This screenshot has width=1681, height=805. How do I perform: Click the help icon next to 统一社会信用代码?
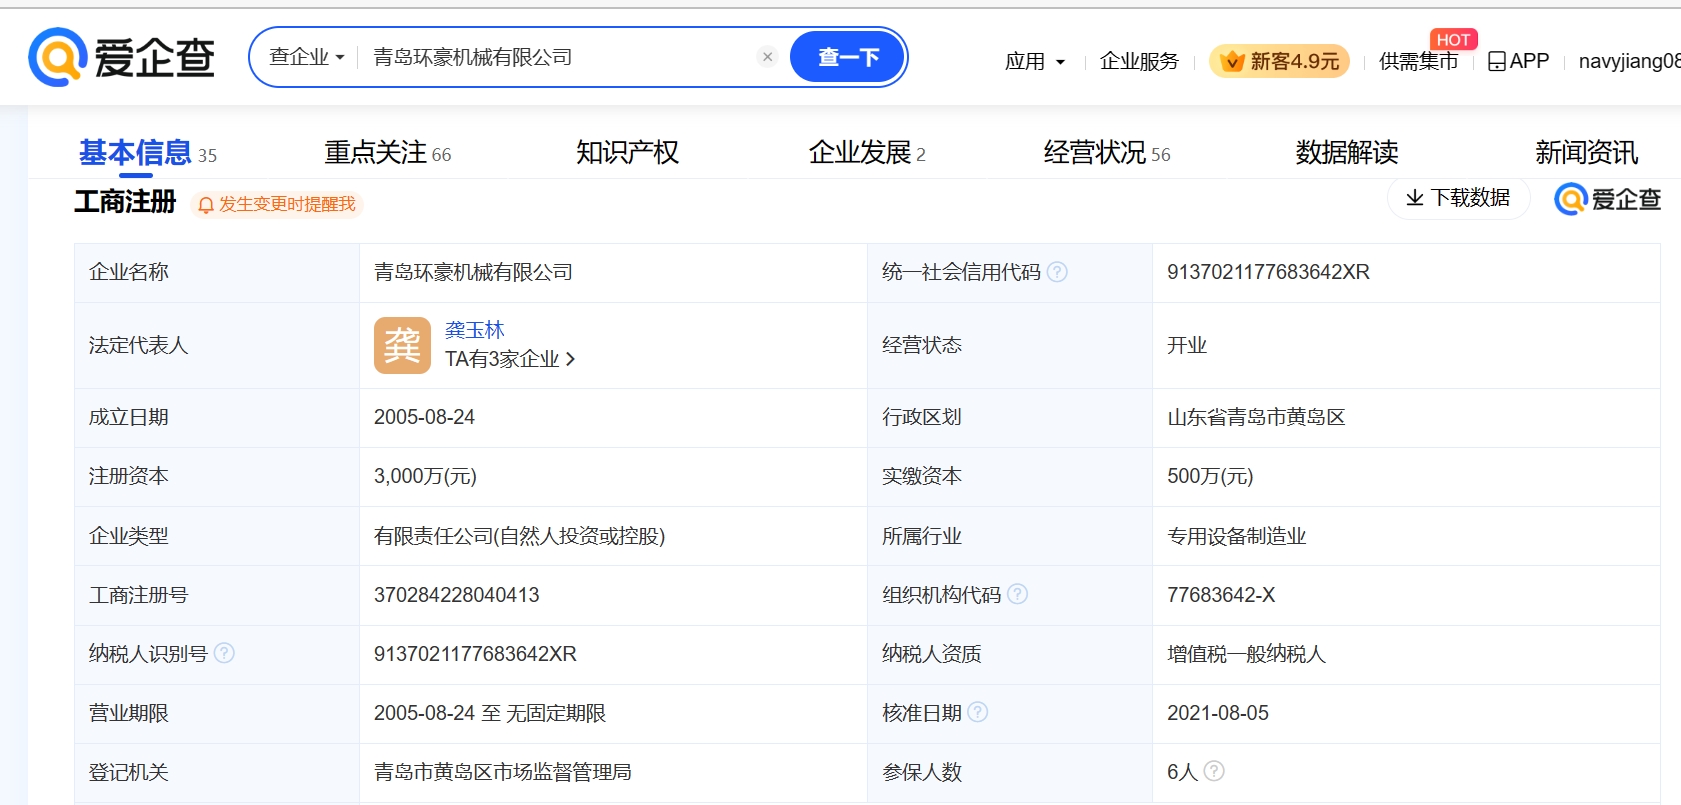click(1057, 272)
